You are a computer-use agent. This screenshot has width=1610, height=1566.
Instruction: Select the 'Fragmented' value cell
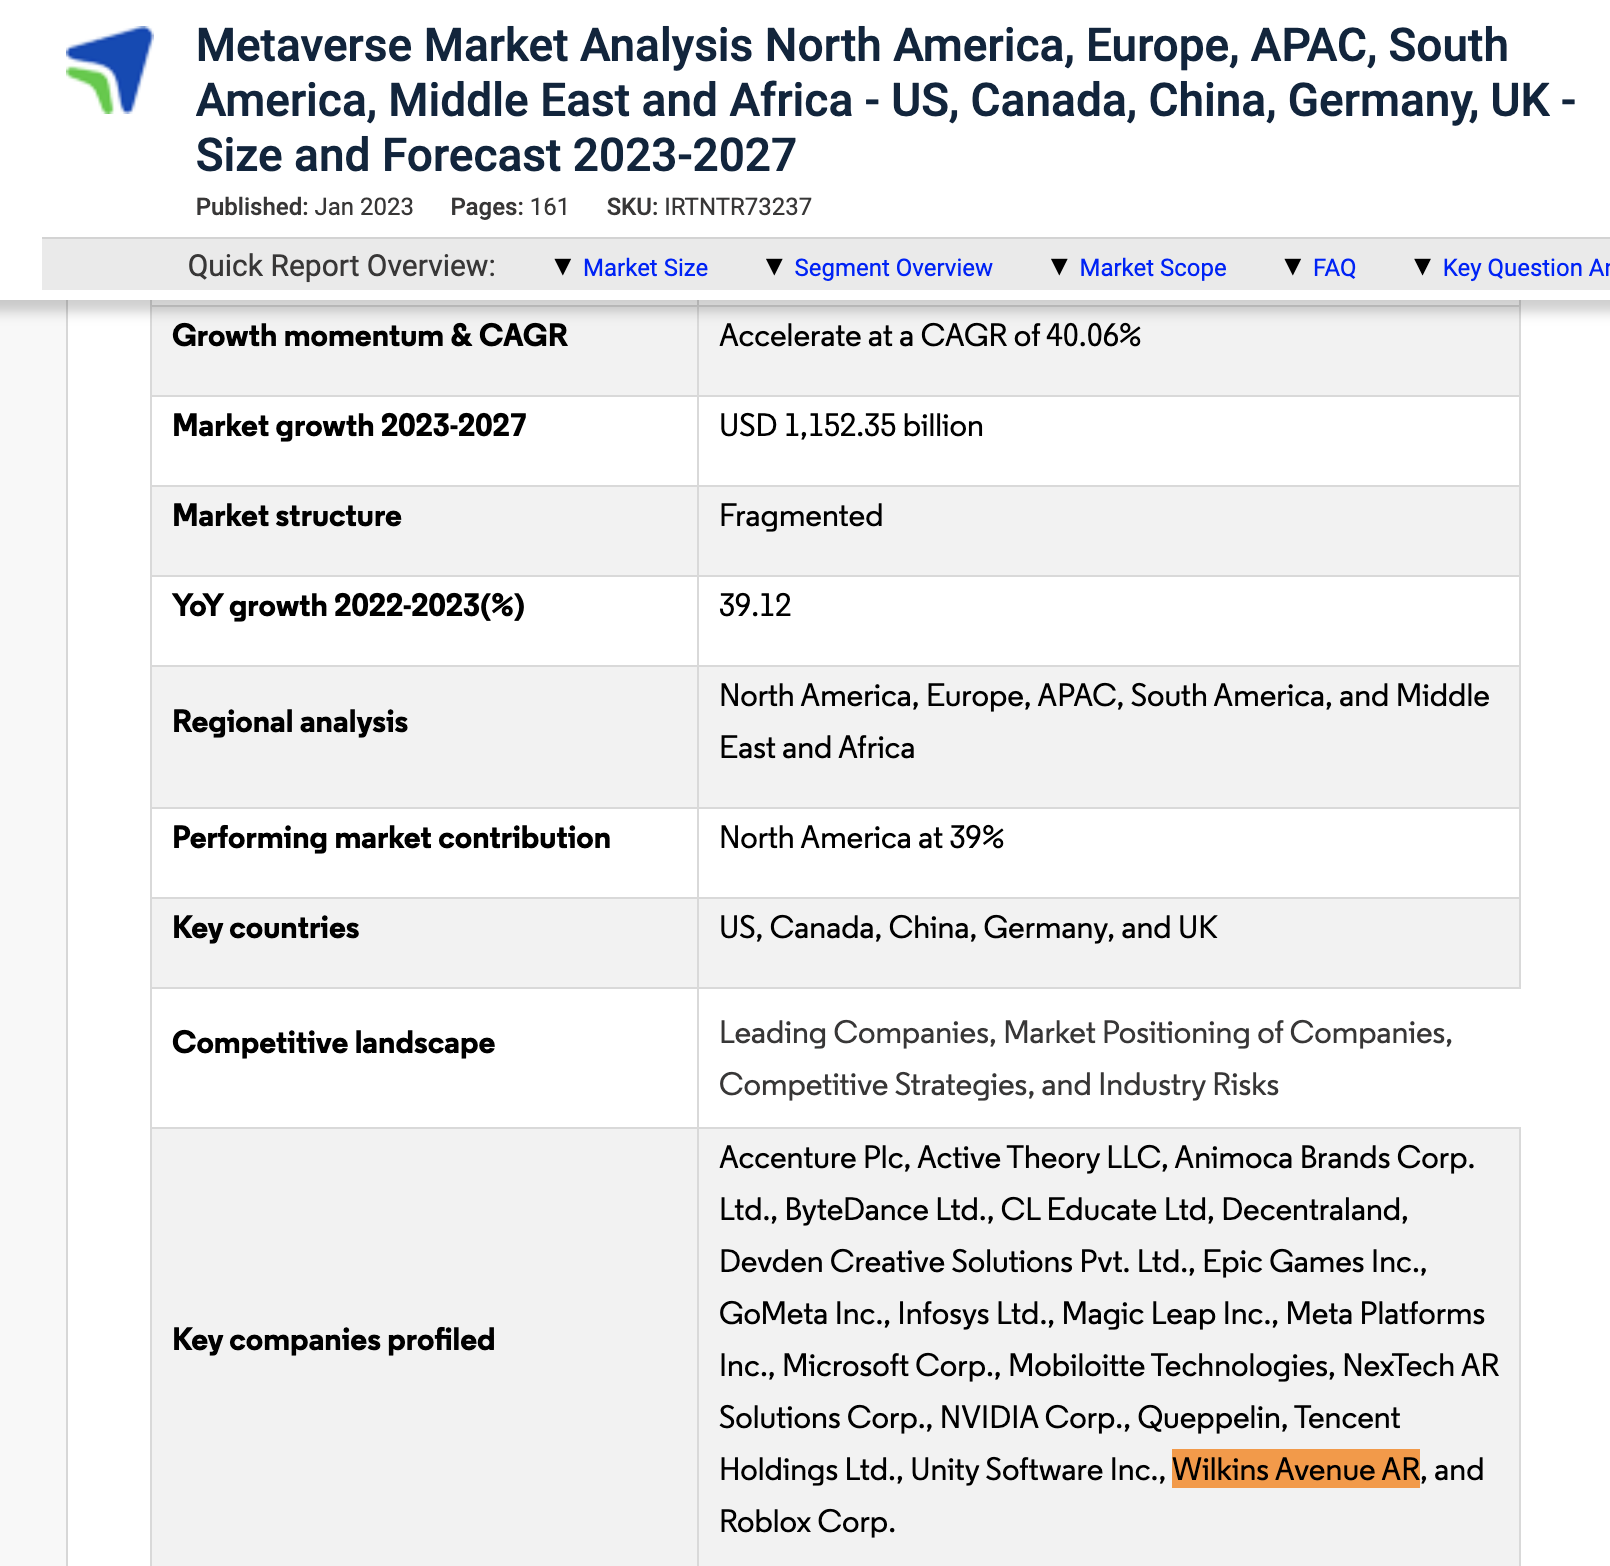click(x=801, y=516)
